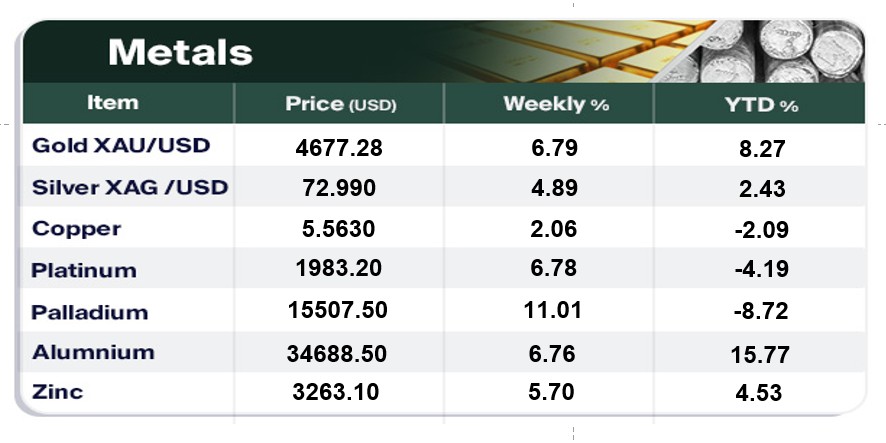Select the Alumnium row label
This screenshot has width=886, height=443.
click(93, 352)
